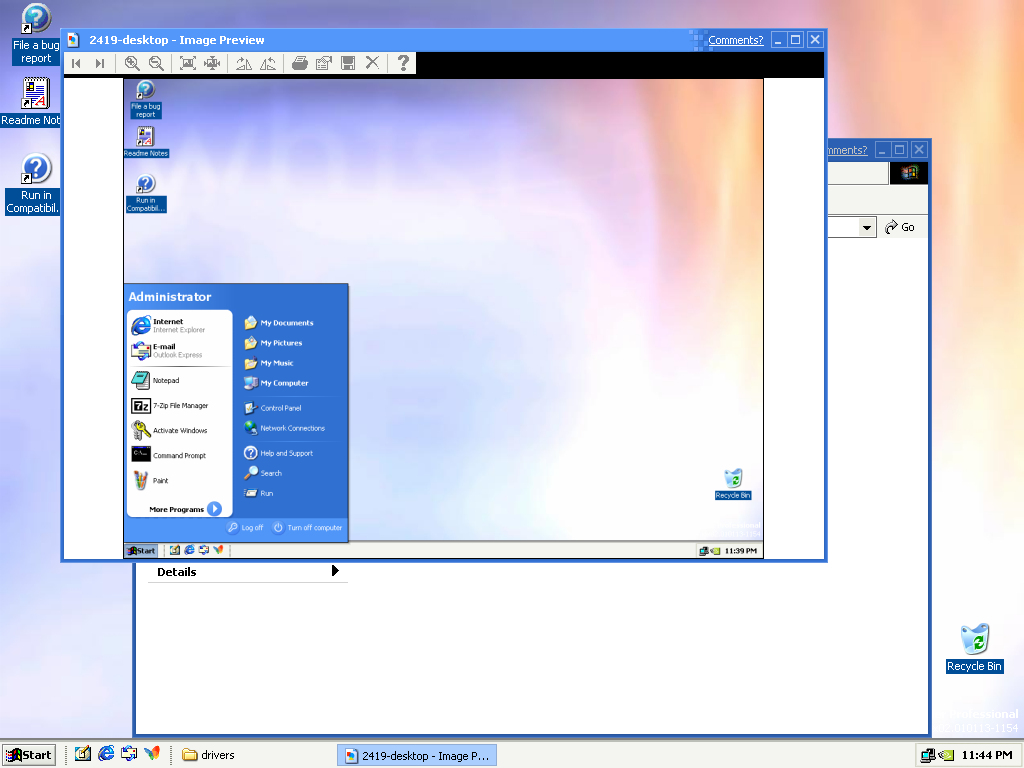This screenshot has width=1024, height=768.
Task: Close the background drivers window
Action: point(919,150)
